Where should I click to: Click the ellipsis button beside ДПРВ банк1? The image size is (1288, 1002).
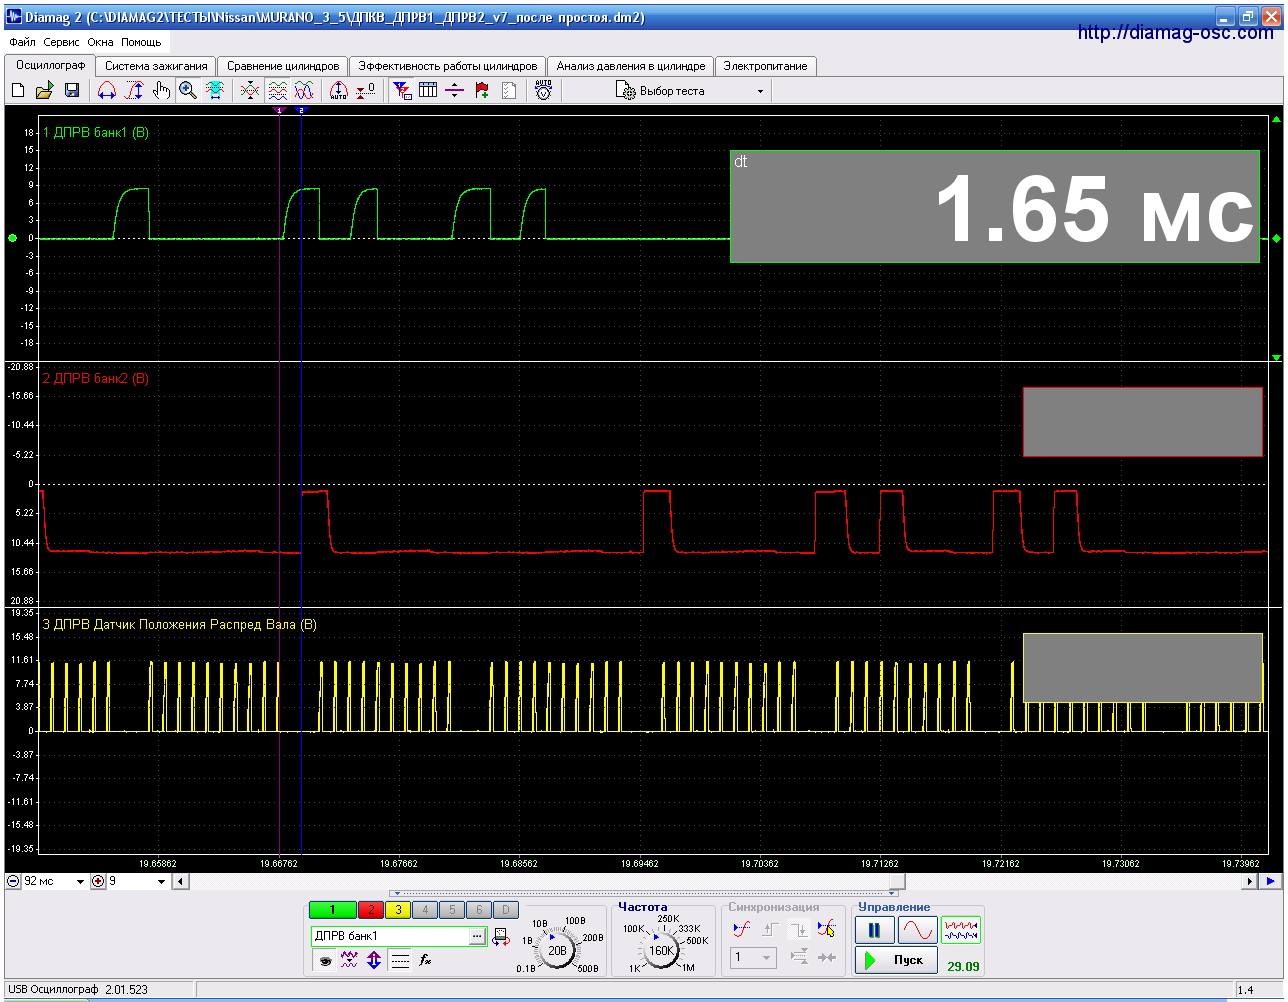478,937
